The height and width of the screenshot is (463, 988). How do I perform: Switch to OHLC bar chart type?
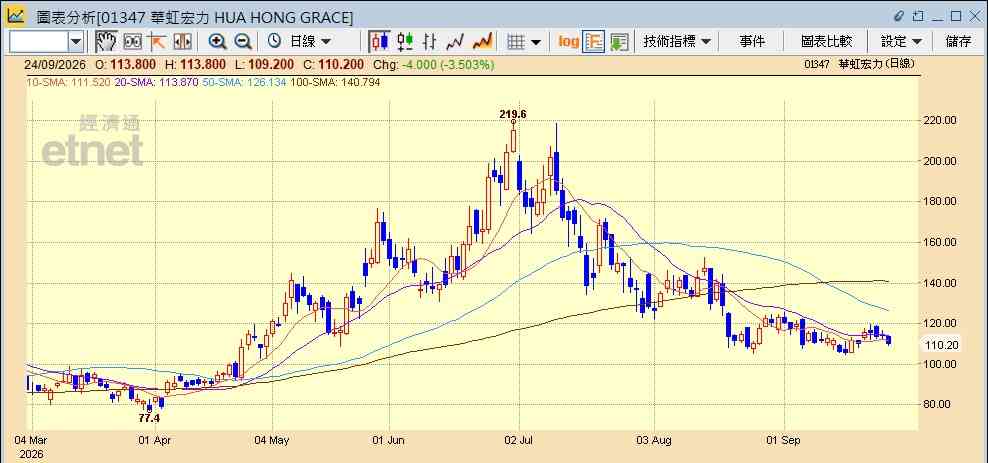[430, 42]
